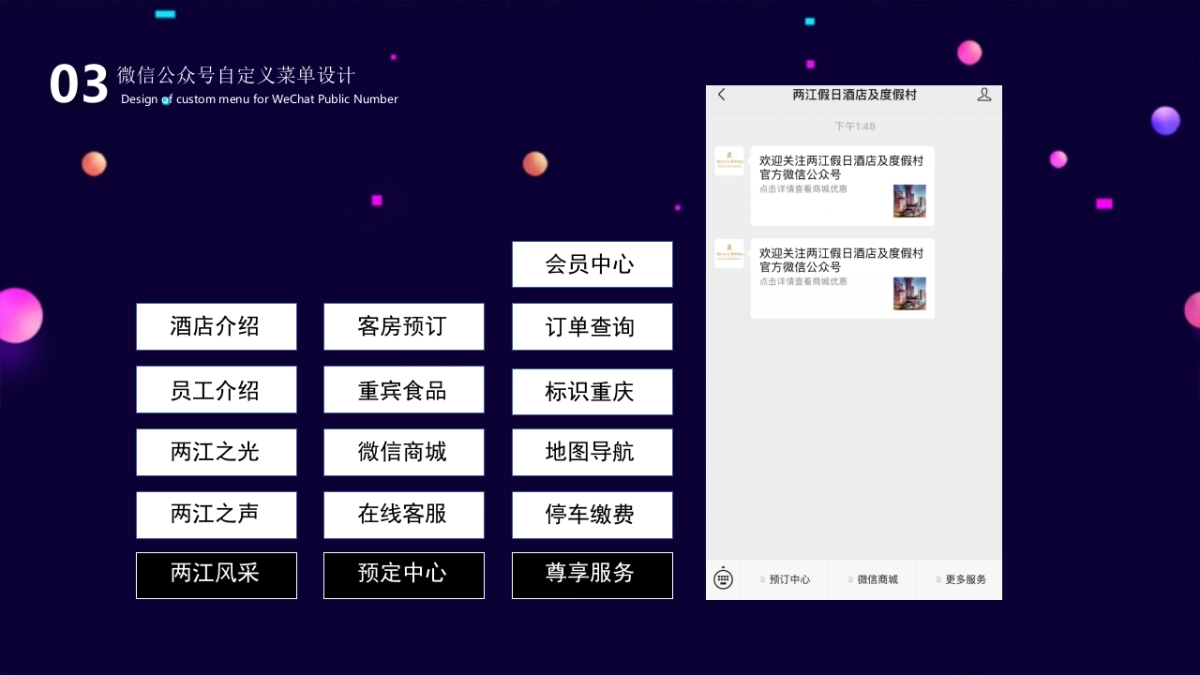Open the account profile icon at top right
The height and width of the screenshot is (675, 1200).
click(984, 94)
